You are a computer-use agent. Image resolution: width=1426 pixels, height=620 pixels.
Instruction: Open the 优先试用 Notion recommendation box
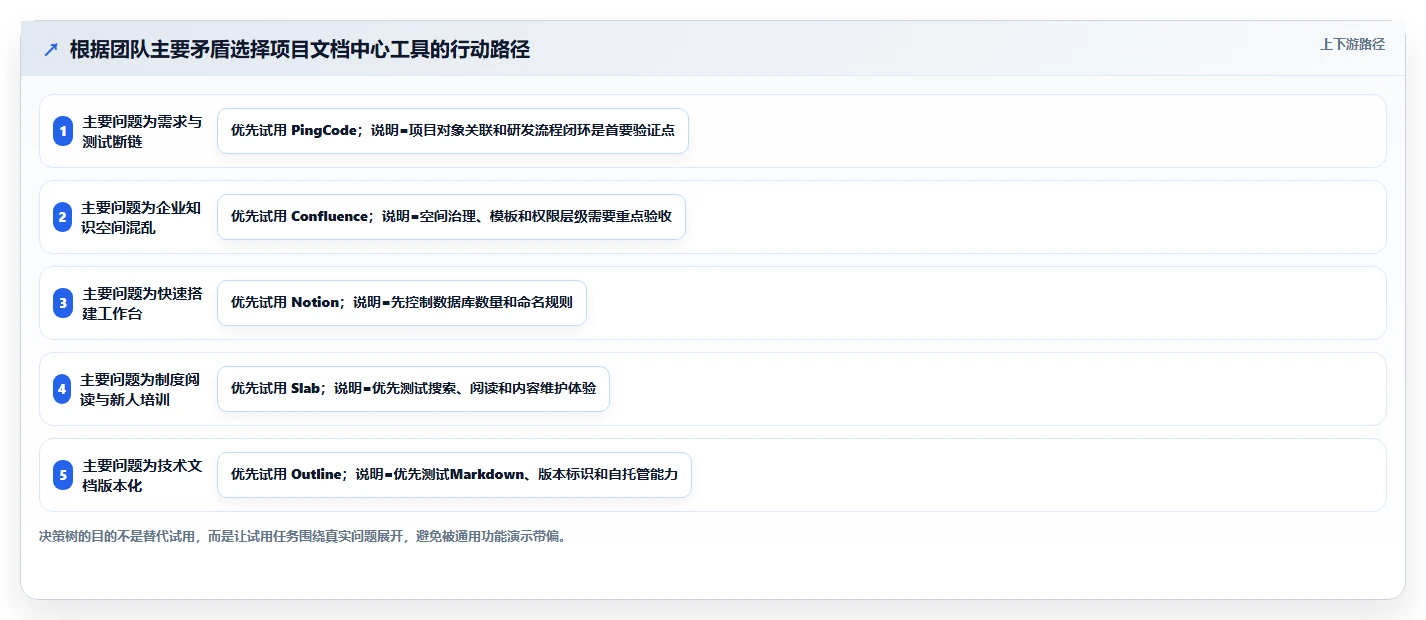(x=401, y=303)
